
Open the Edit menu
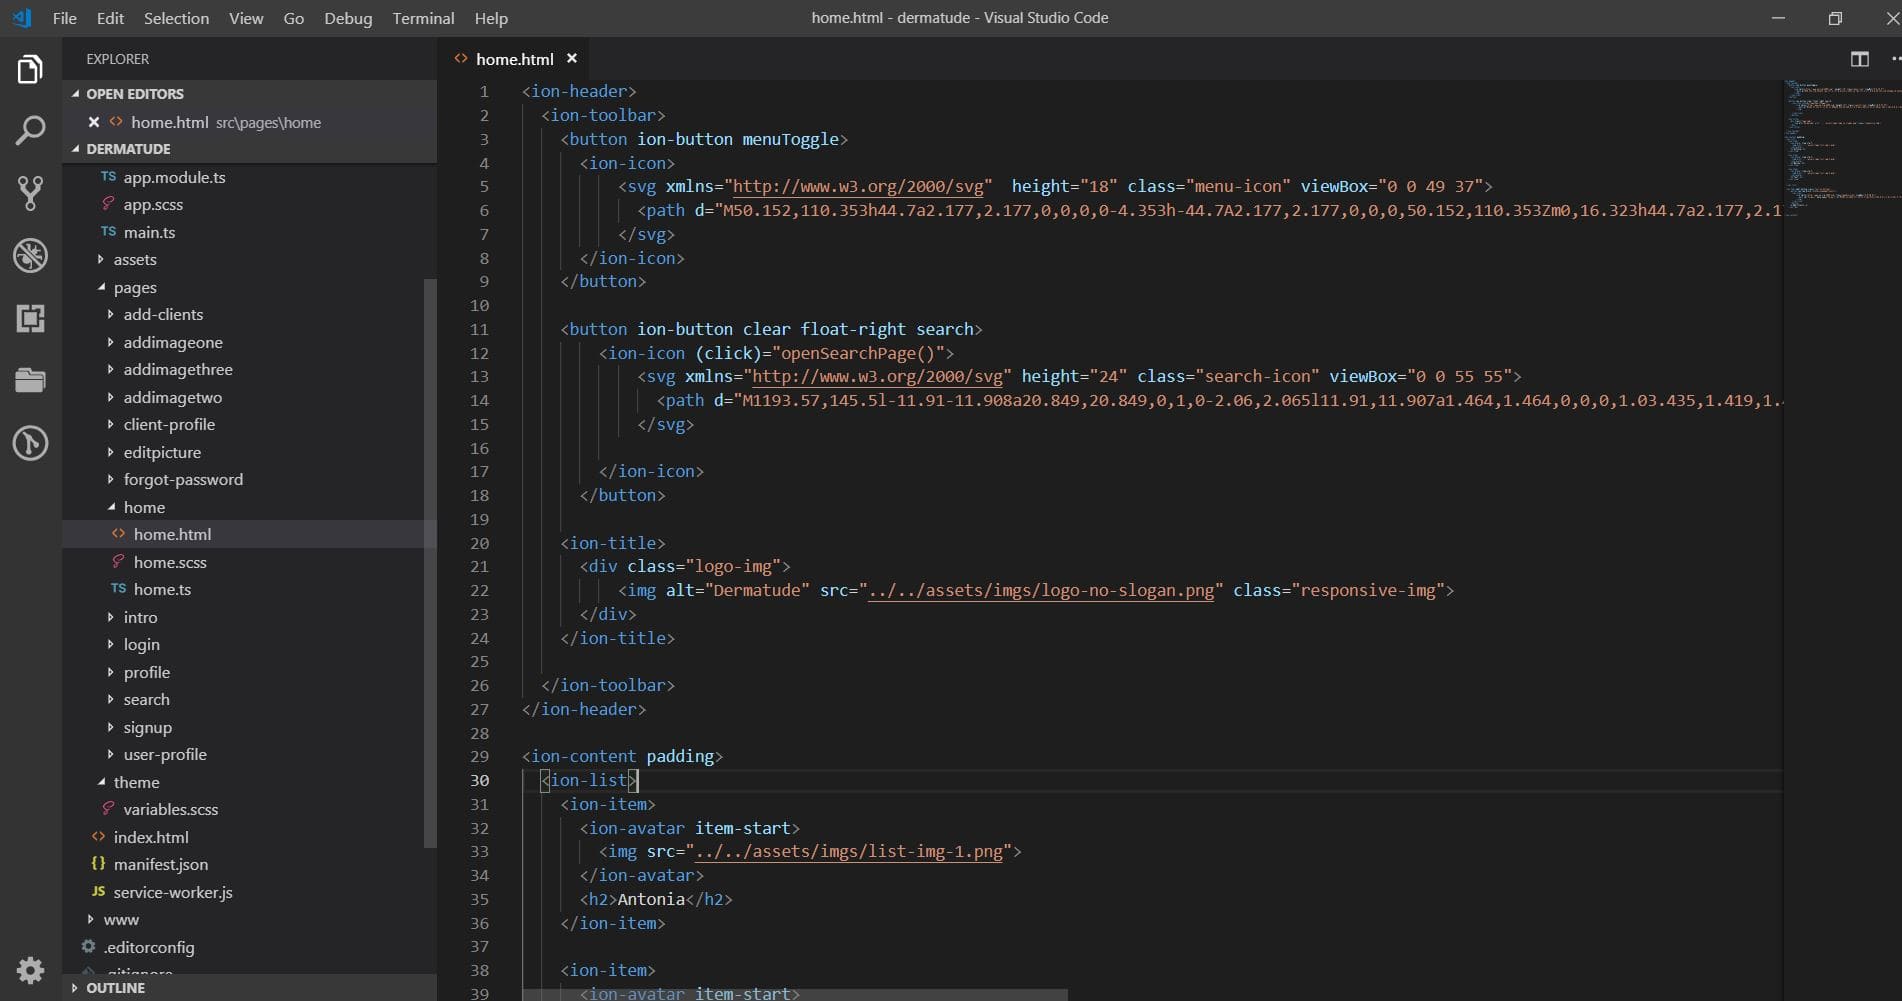coord(110,18)
